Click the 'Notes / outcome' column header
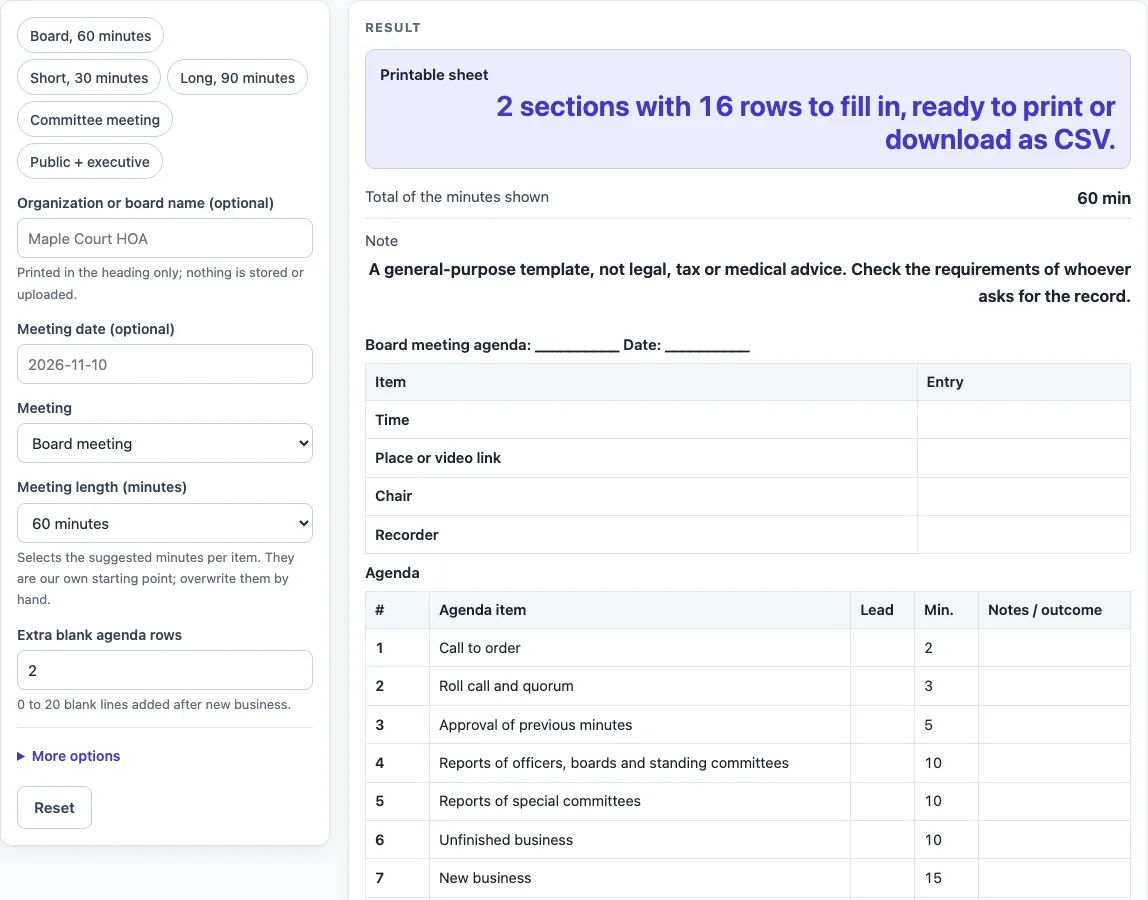Viewport: 1148px width, 900px height. 1045,610
